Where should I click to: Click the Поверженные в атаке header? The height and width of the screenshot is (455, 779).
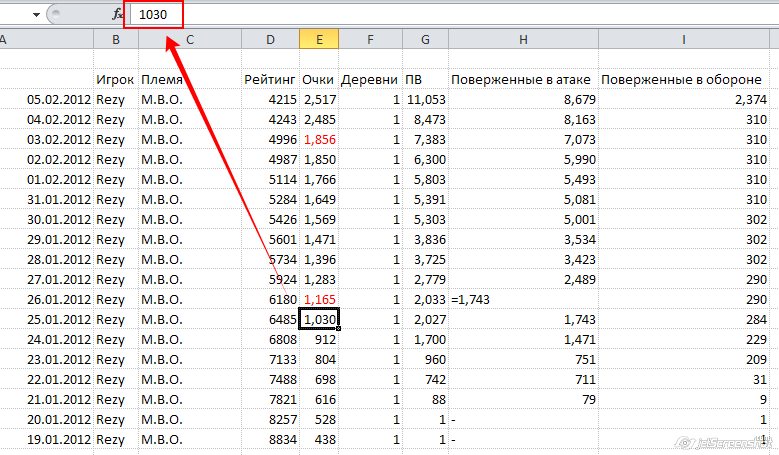pos(523,79)
